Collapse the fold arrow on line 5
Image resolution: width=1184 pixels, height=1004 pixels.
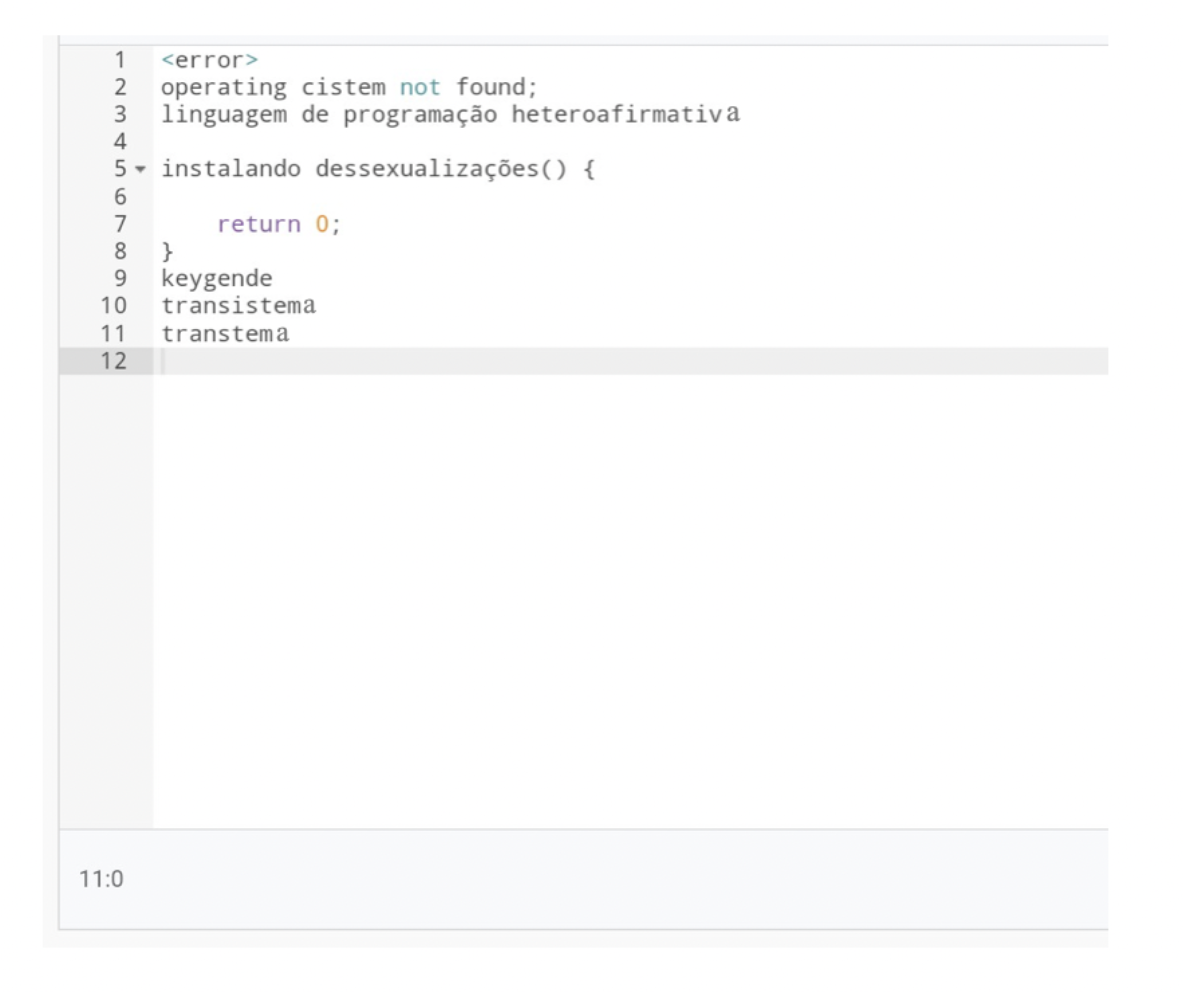point(140,170)
